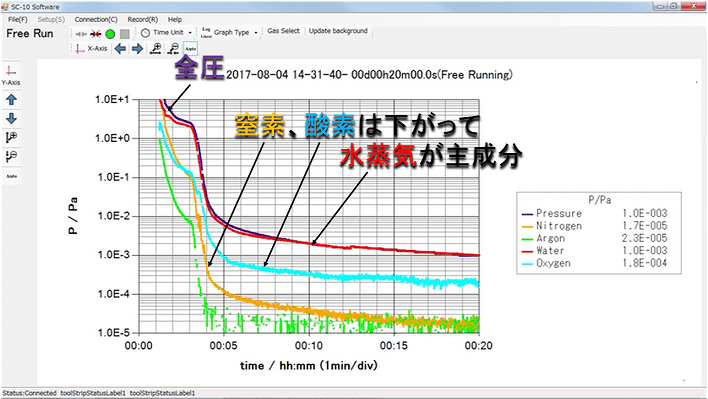Open the Time Unit dropdown

(x=166, y=32)
